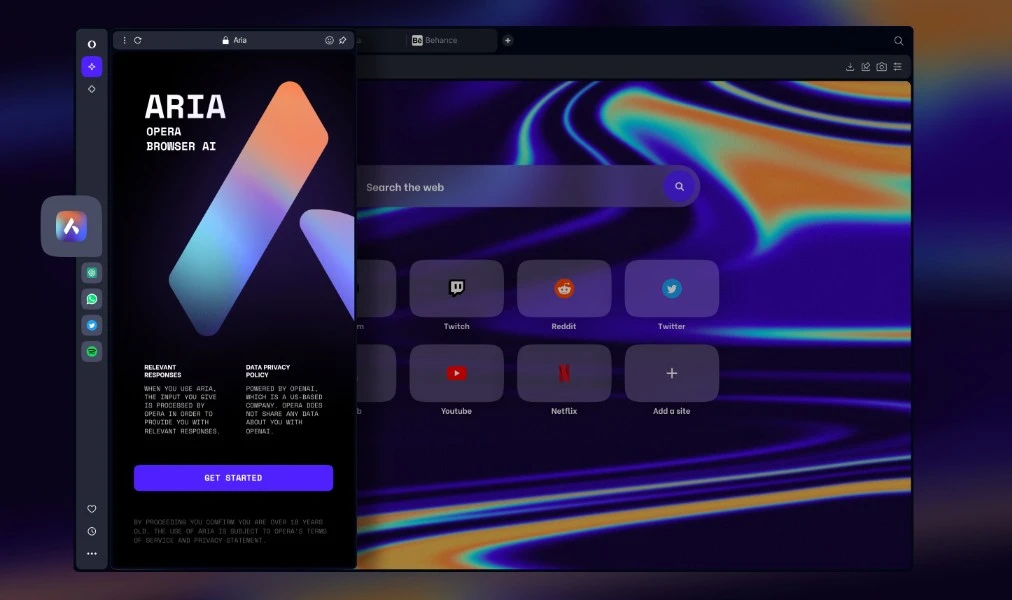Show history using the clock icon

91,531
